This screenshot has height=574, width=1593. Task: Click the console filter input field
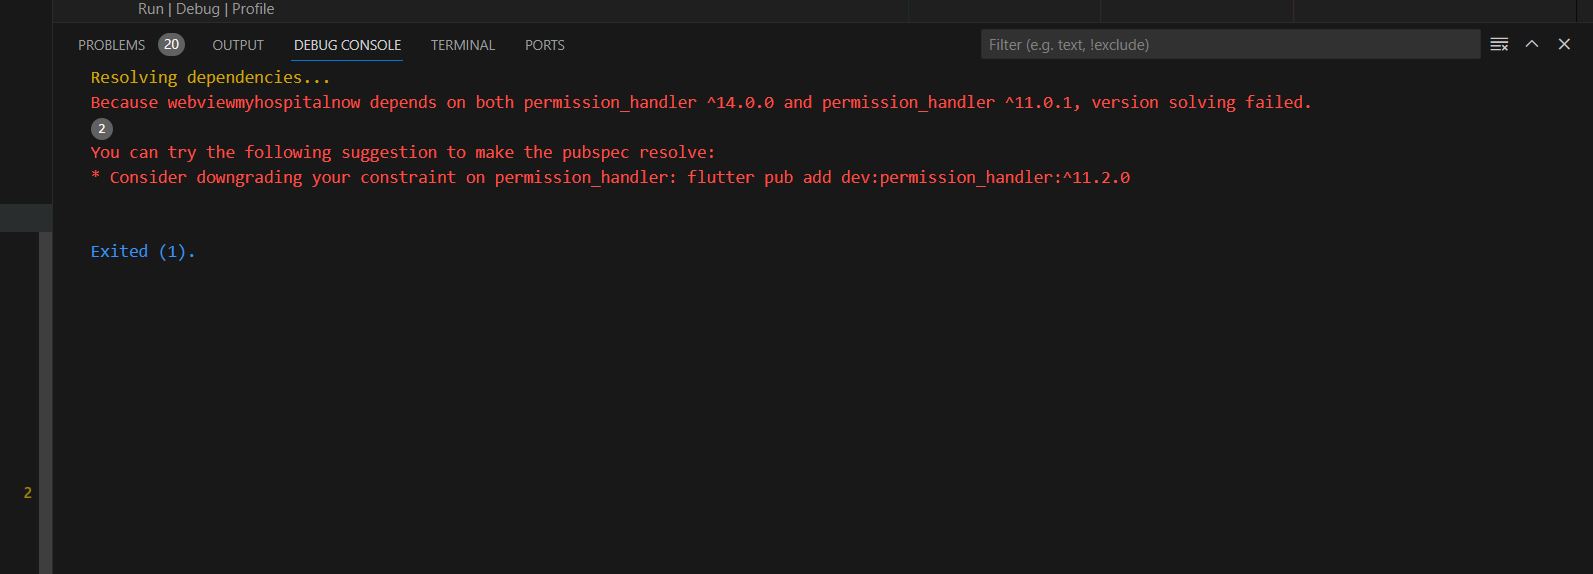coord(1230,44)
